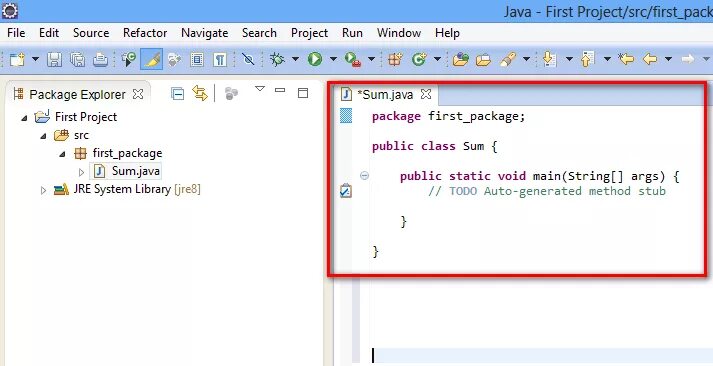Open the New Java Class dropdown arrow
Viewport: 713px width, 366px height.
(437, 60)
